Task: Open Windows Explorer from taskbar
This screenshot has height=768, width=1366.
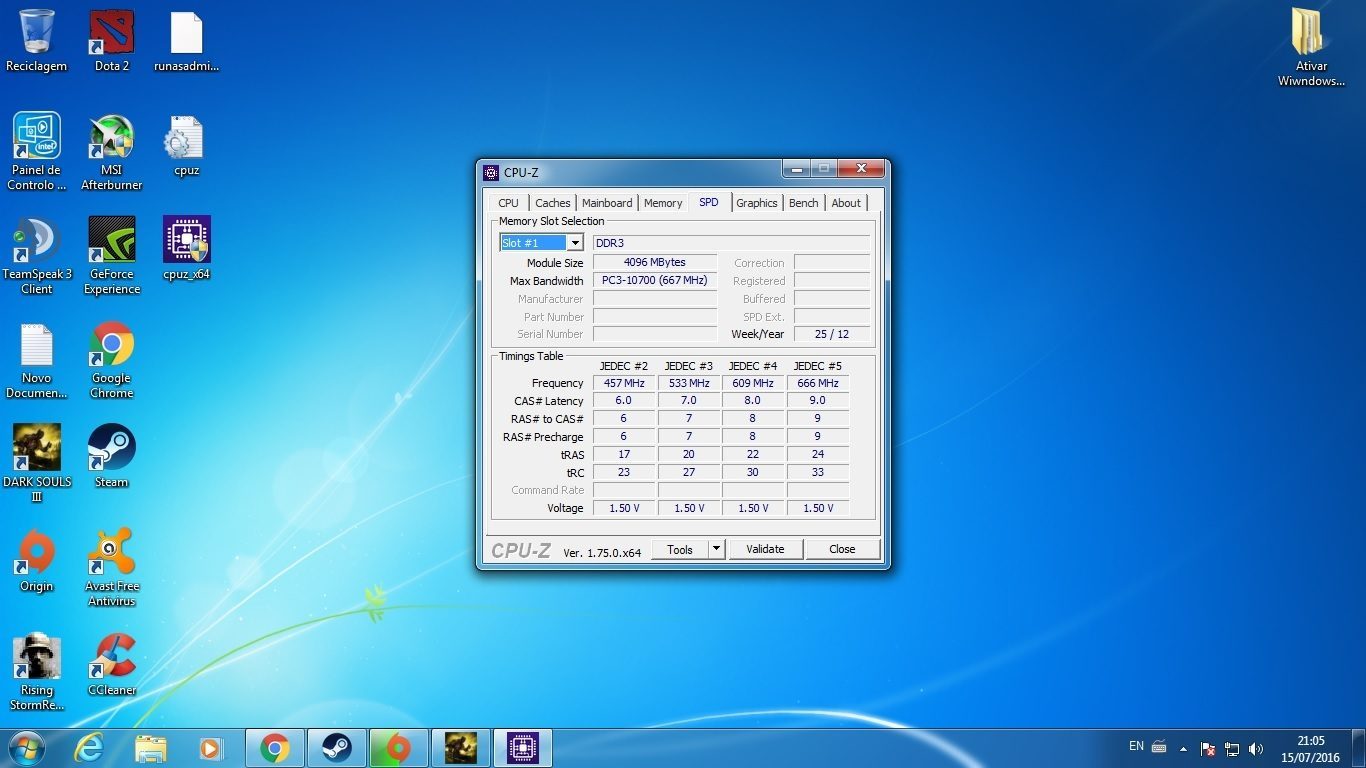Action: click(x=151, y=748)
